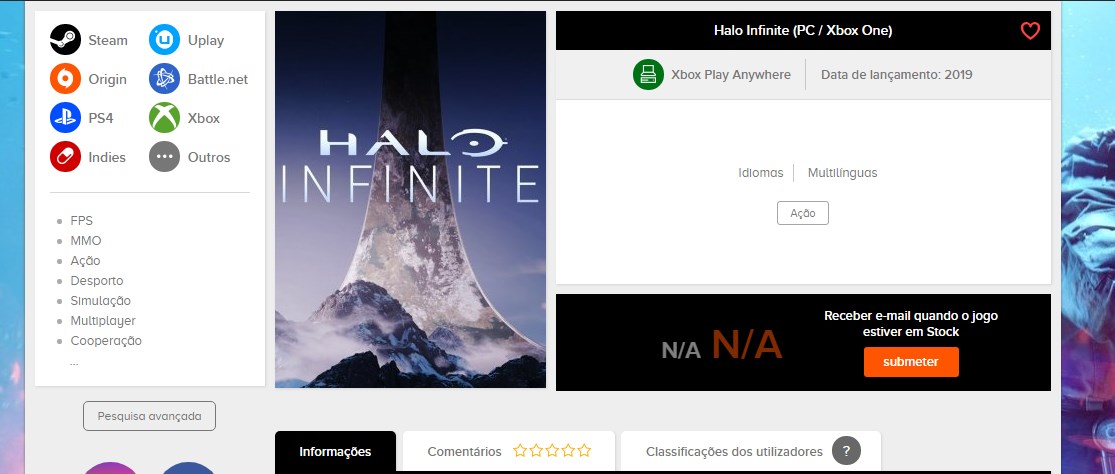This screenshot has width=1115, height=474.
Task: Open the Battle.net platform icon
Action: 164,79
